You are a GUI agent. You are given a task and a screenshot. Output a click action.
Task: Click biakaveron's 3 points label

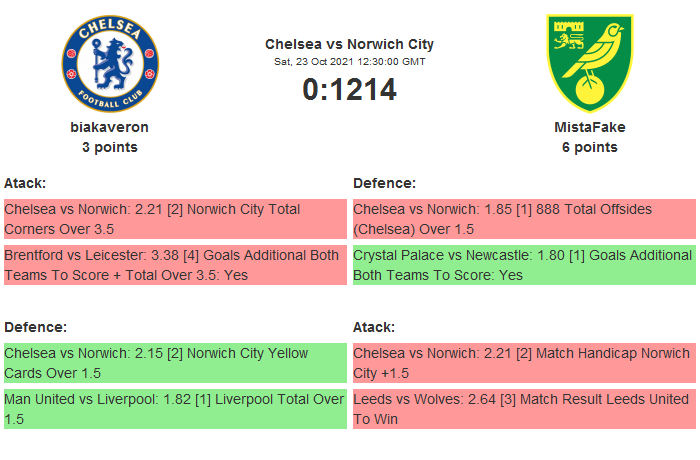click(110, 148)
